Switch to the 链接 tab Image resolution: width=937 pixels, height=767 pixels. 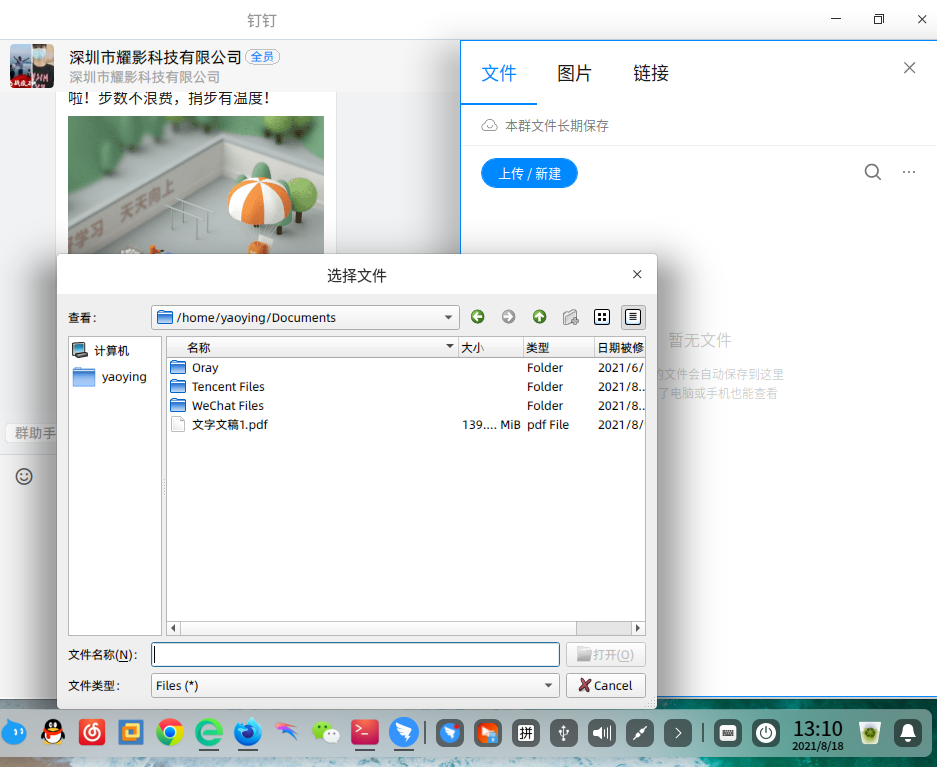[x=651, y=73]
